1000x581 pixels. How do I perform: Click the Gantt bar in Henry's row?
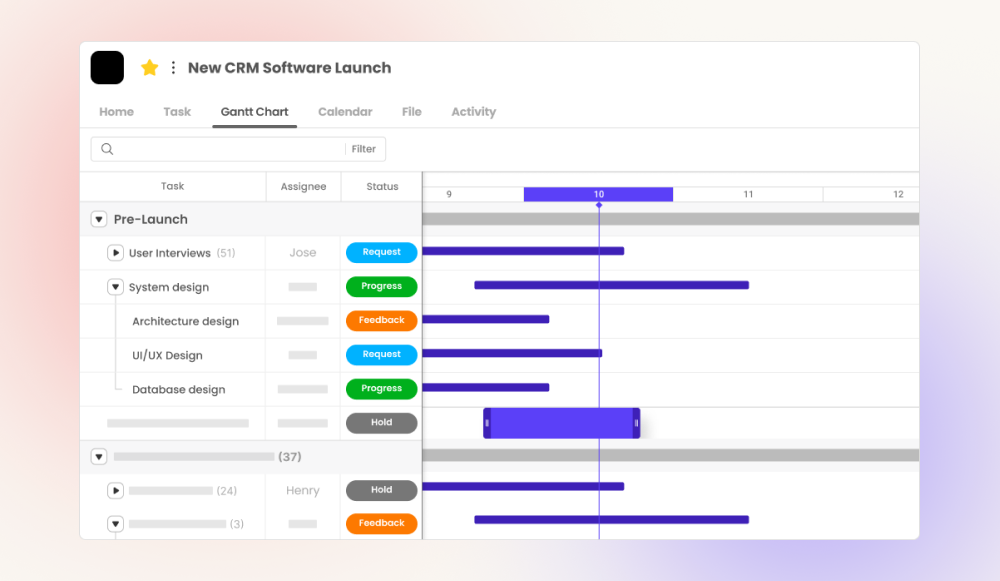pos(523,487)
